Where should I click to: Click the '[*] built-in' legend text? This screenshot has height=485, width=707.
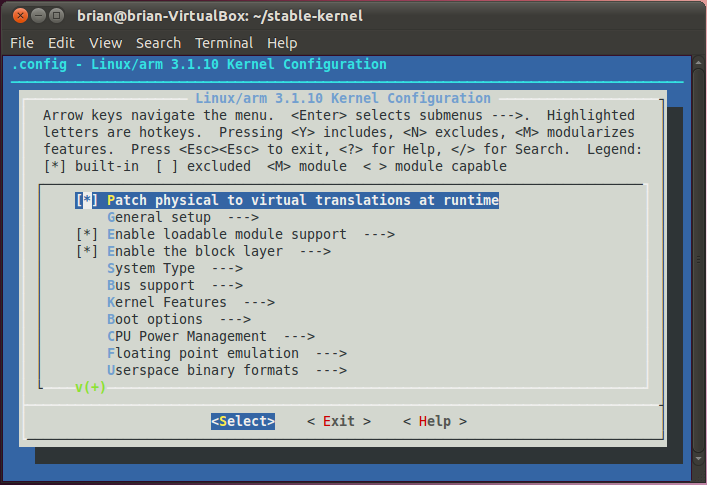coord(91,166)
